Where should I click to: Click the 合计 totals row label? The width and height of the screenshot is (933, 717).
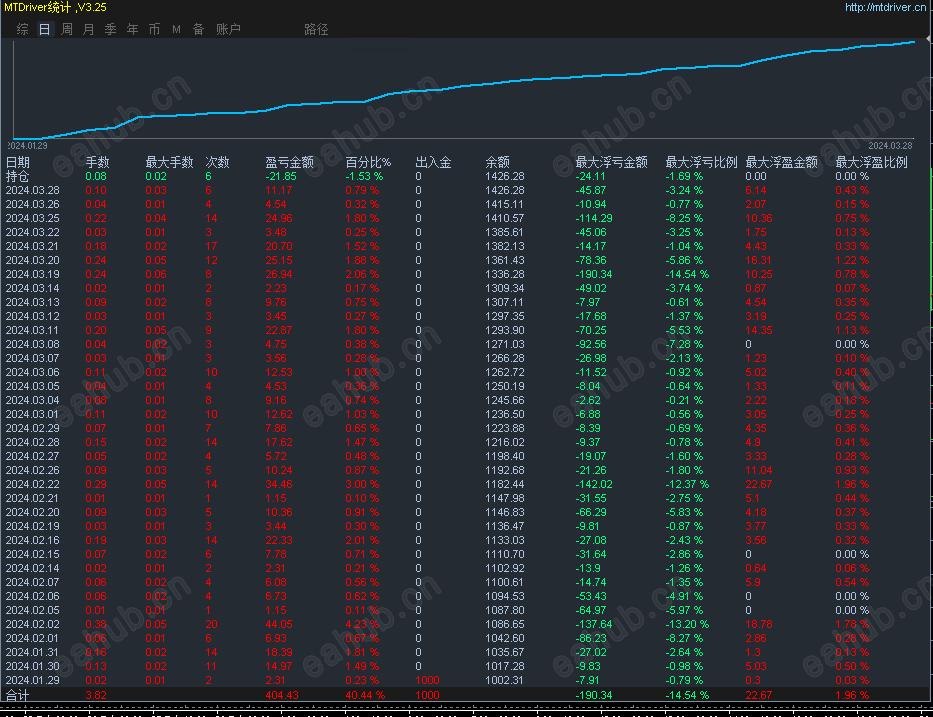17,695
